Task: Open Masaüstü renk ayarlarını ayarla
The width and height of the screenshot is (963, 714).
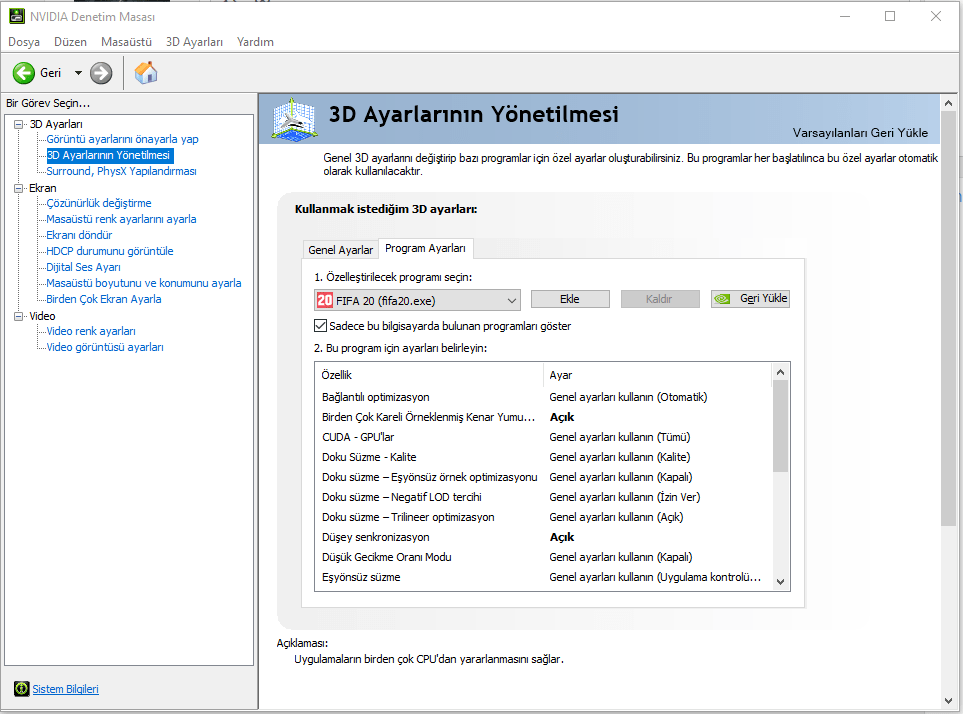Action: tap(121, 219)
